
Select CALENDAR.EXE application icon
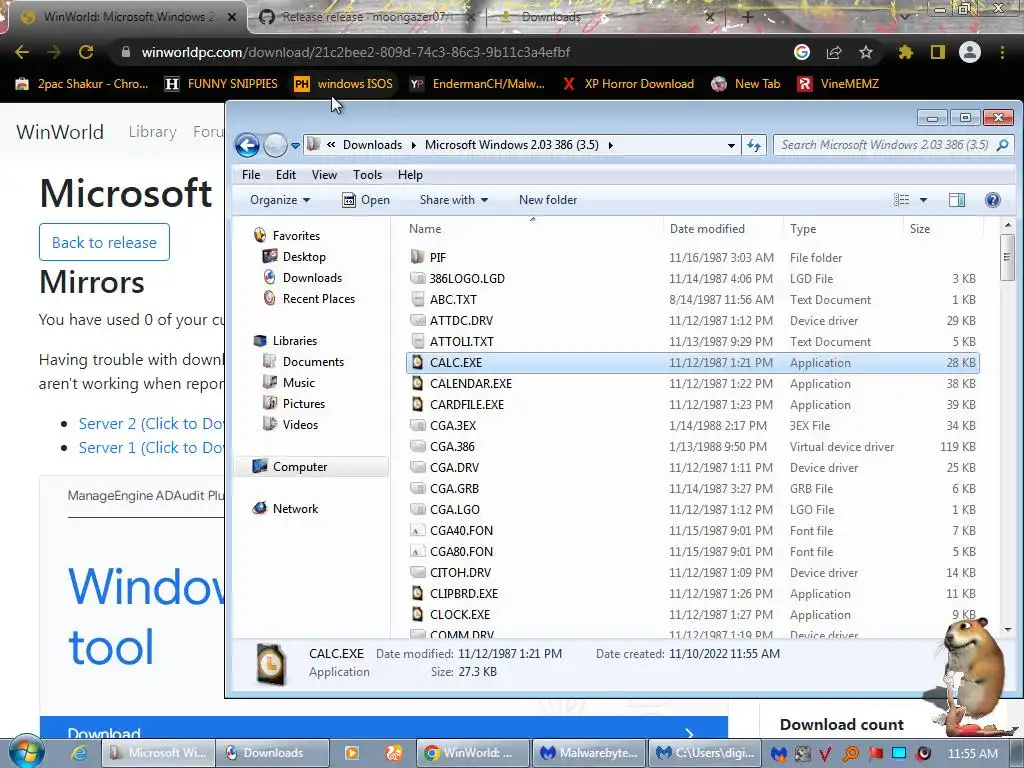pos(417,383)
